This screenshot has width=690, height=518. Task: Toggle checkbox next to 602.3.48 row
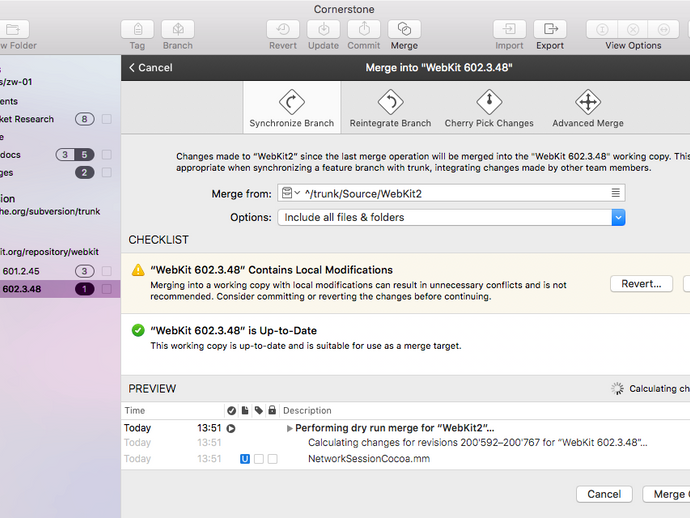pos(106,289)
